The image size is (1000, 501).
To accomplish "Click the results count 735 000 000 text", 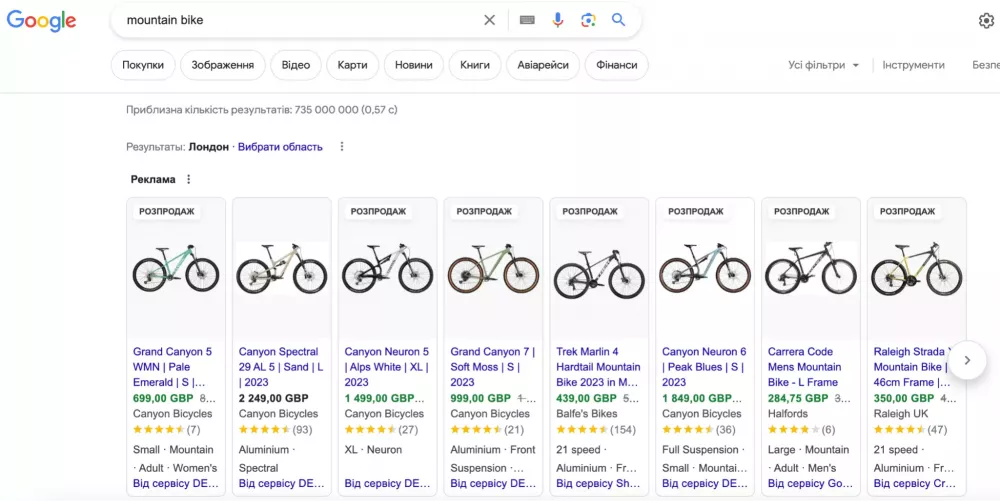I will pyautogui.click(x=261, y=110).
